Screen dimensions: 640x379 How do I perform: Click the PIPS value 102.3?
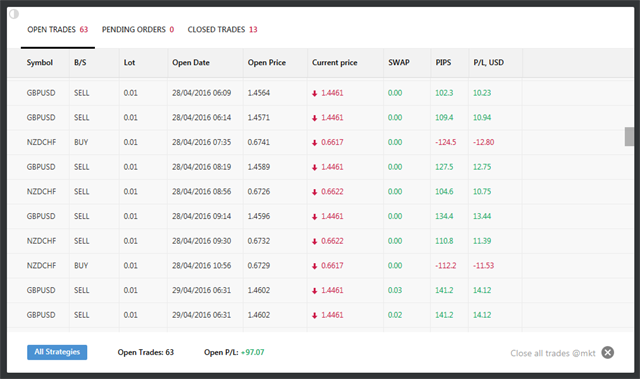(444, 93)
